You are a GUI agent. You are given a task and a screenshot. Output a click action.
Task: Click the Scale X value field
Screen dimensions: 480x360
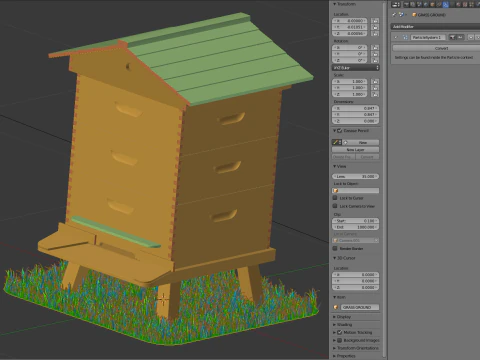tap(350, 81)
